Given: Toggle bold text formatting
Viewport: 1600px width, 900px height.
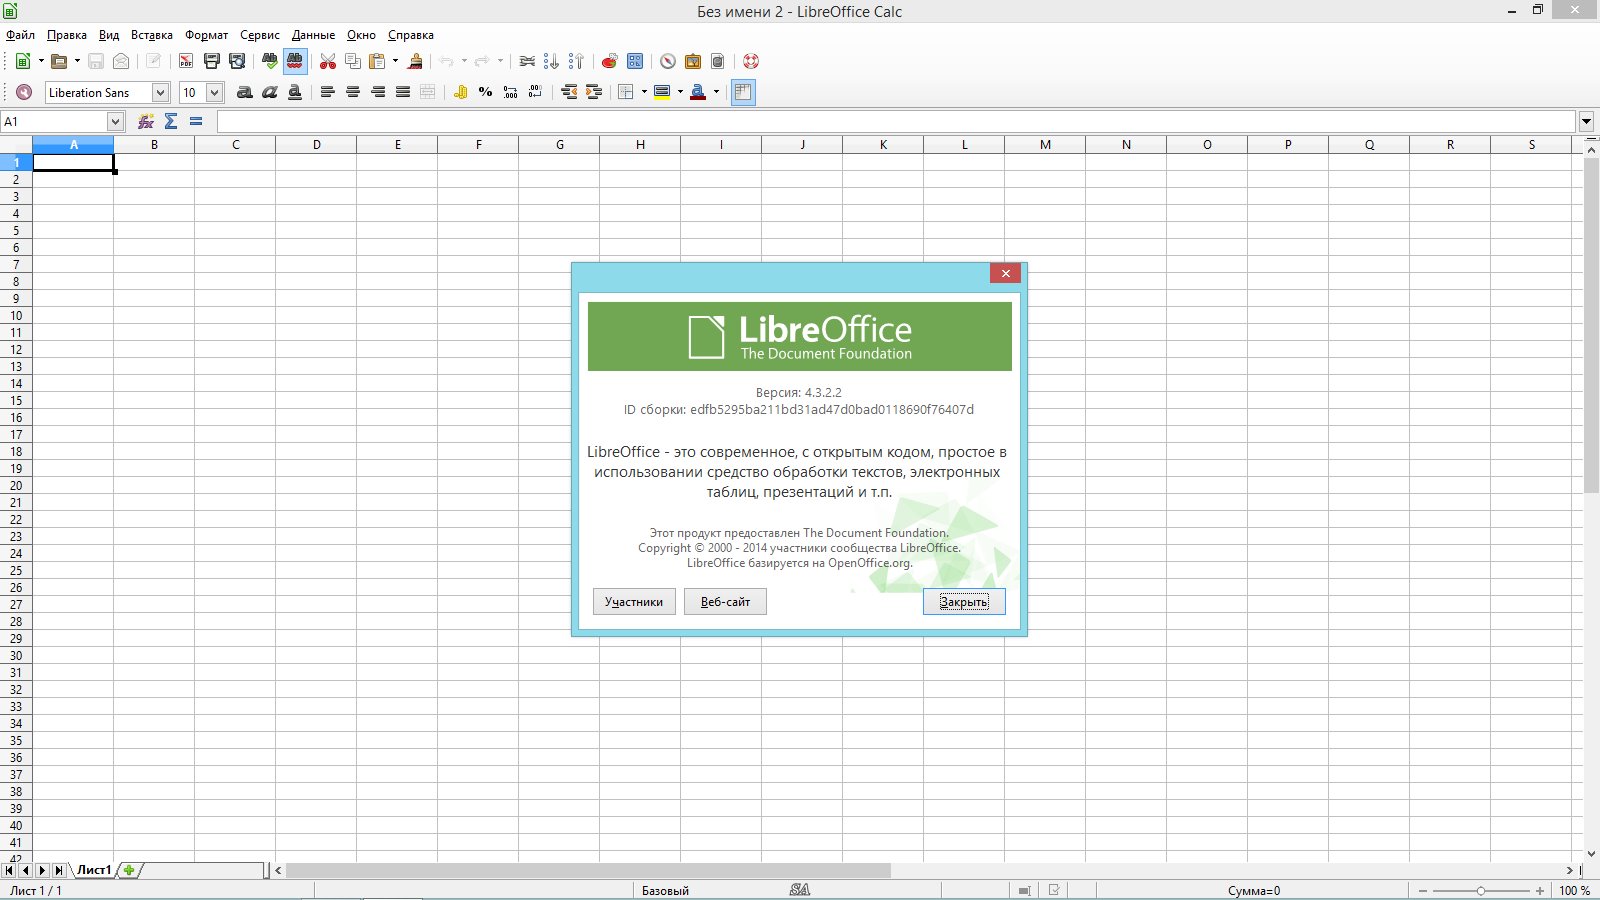Looking at the screenshot, I should (x=244, y=92).
